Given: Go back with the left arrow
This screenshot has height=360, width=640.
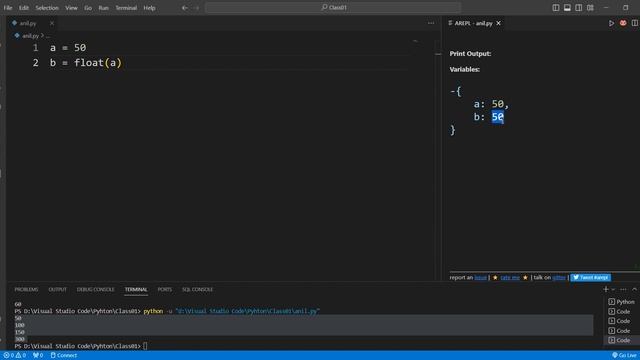Looking at the screenshot, I should coord(184,8).
